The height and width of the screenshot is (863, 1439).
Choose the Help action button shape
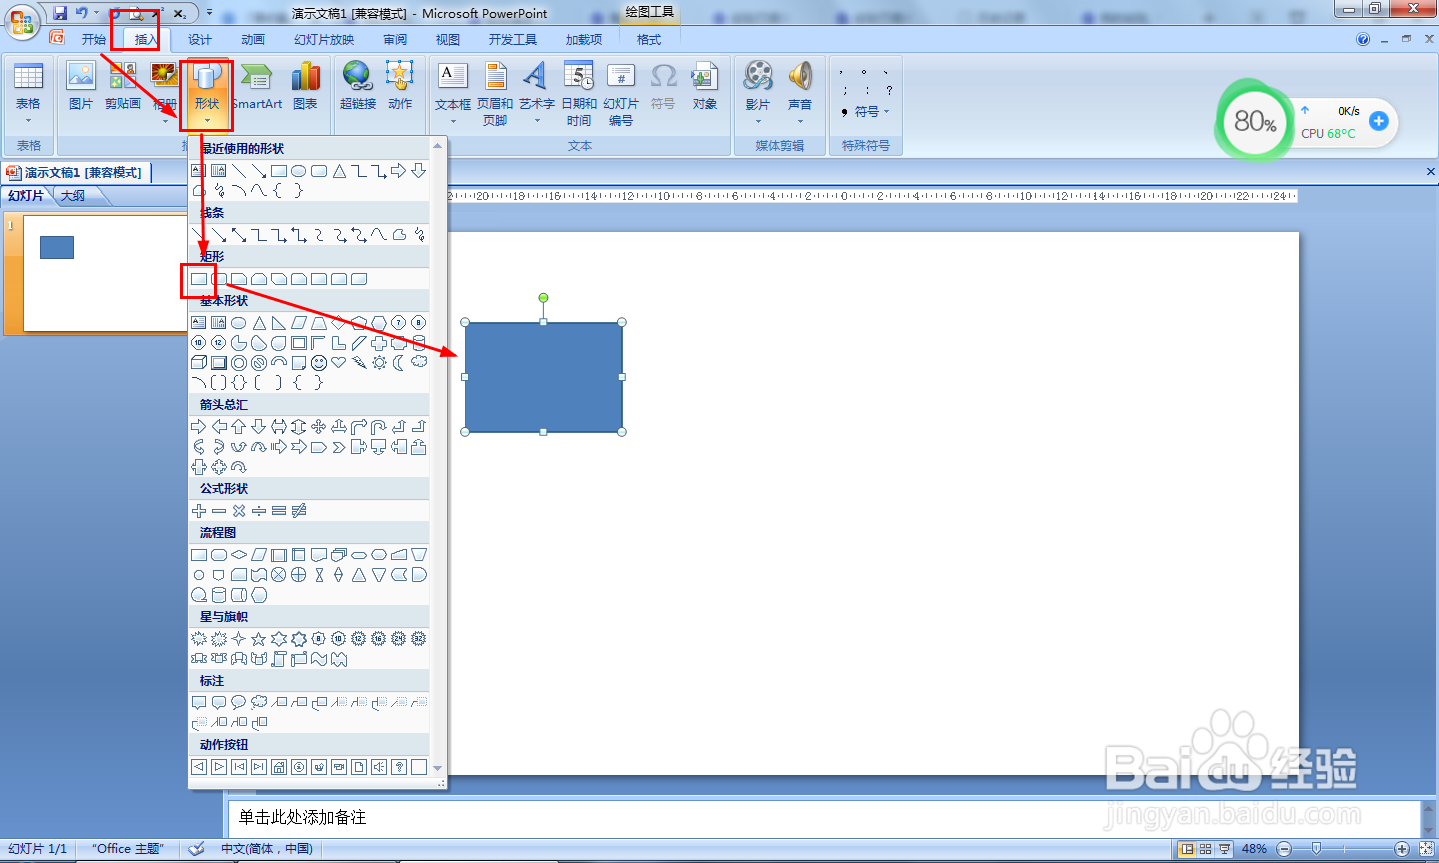[399, 767]
